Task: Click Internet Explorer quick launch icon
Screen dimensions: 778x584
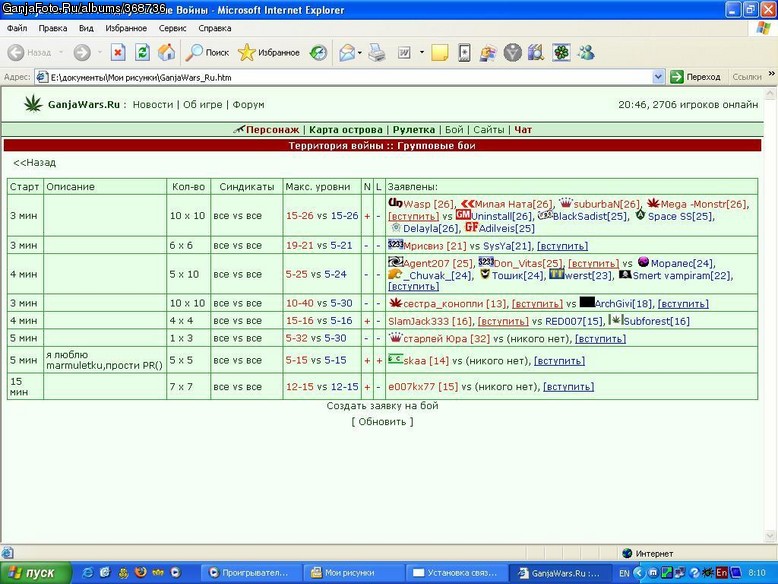Action: [88, 573]
